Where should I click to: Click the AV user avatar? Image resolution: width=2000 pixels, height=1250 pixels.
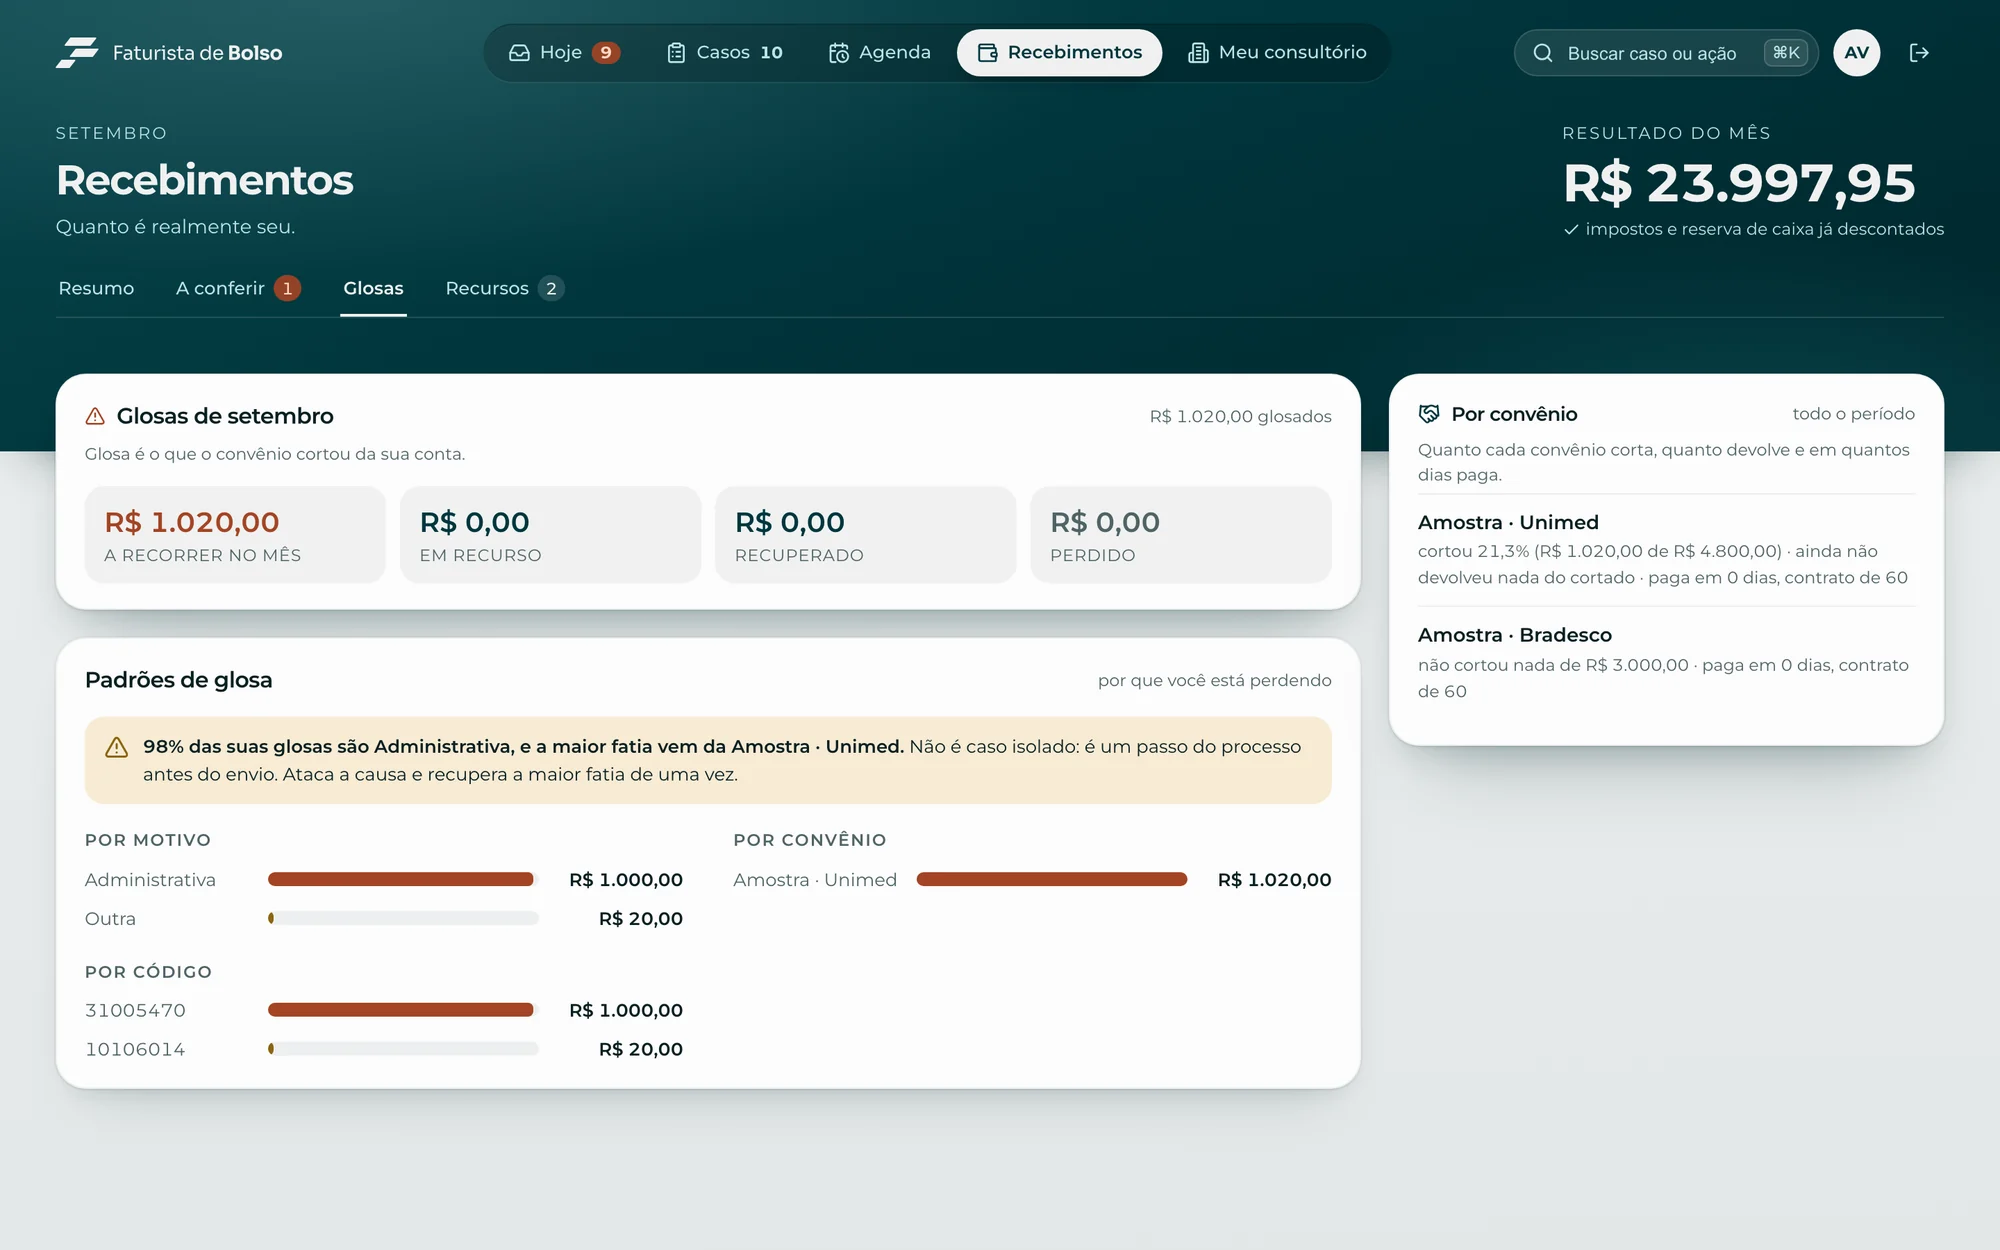click(x=1857, y=53)
